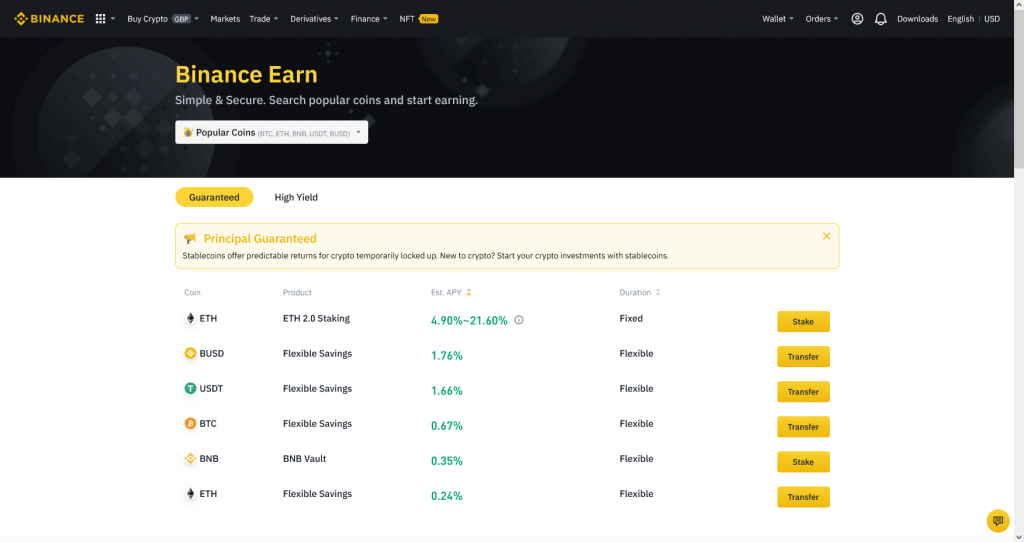This screenshot has height=542, width=1024.
Task: Click the USDT coin icon
Action: click(x=190, y=389)
